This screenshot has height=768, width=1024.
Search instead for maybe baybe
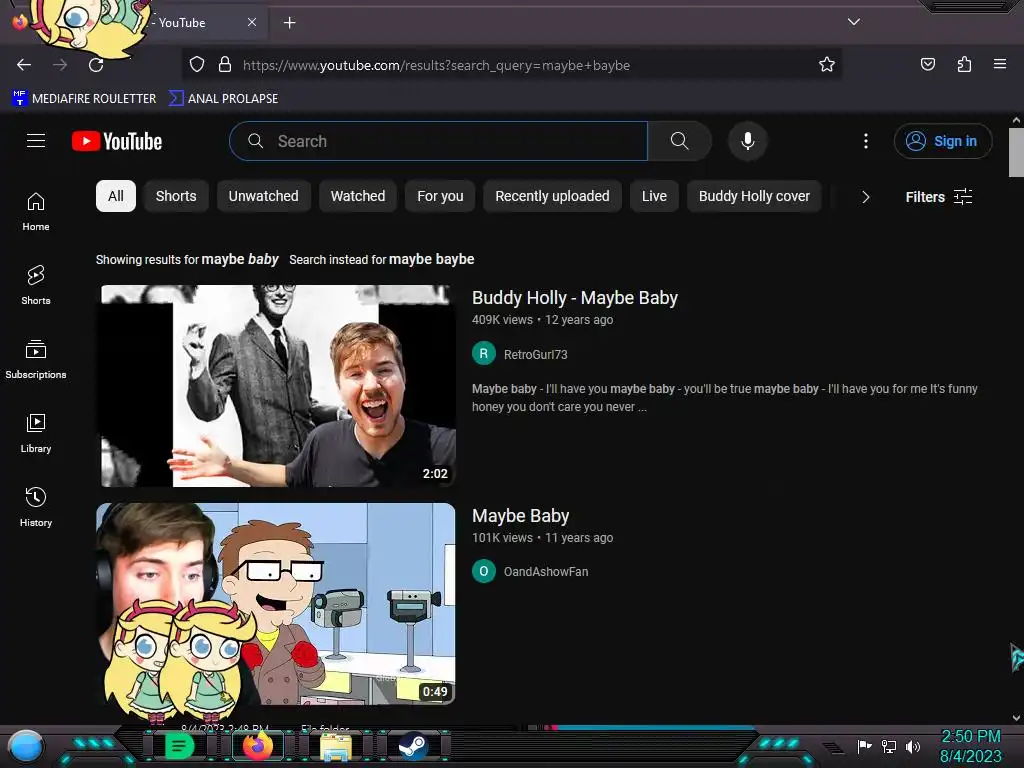click(x=432, y=259)
